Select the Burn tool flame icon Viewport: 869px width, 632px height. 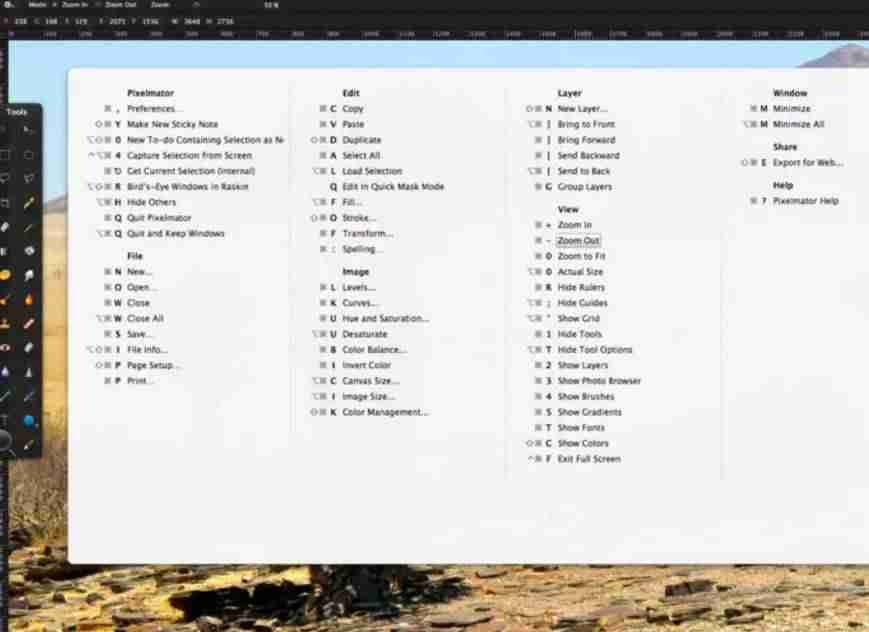tap(28, 300)
